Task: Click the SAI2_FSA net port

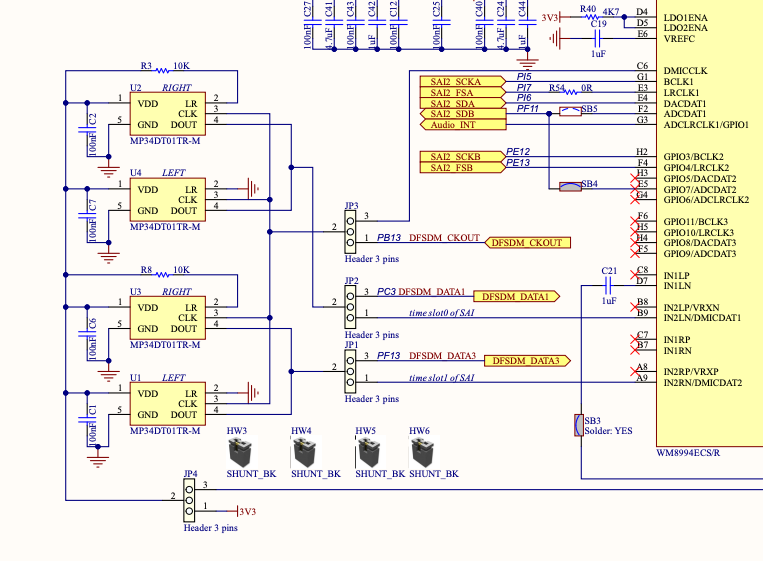Action: tap(463, 92)
